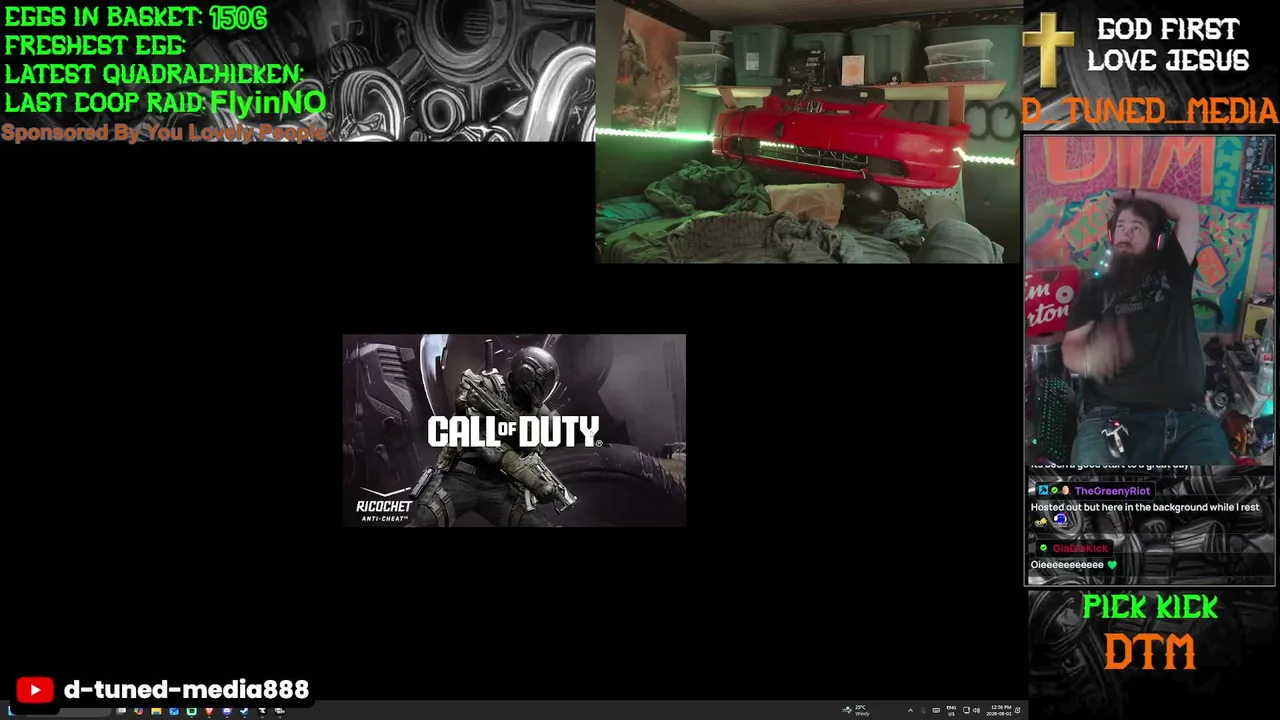Click the GiaDioKicK username in chat
This screenshot has width=1280, height=720.
pyautogui.click(x=1080, y=548)
